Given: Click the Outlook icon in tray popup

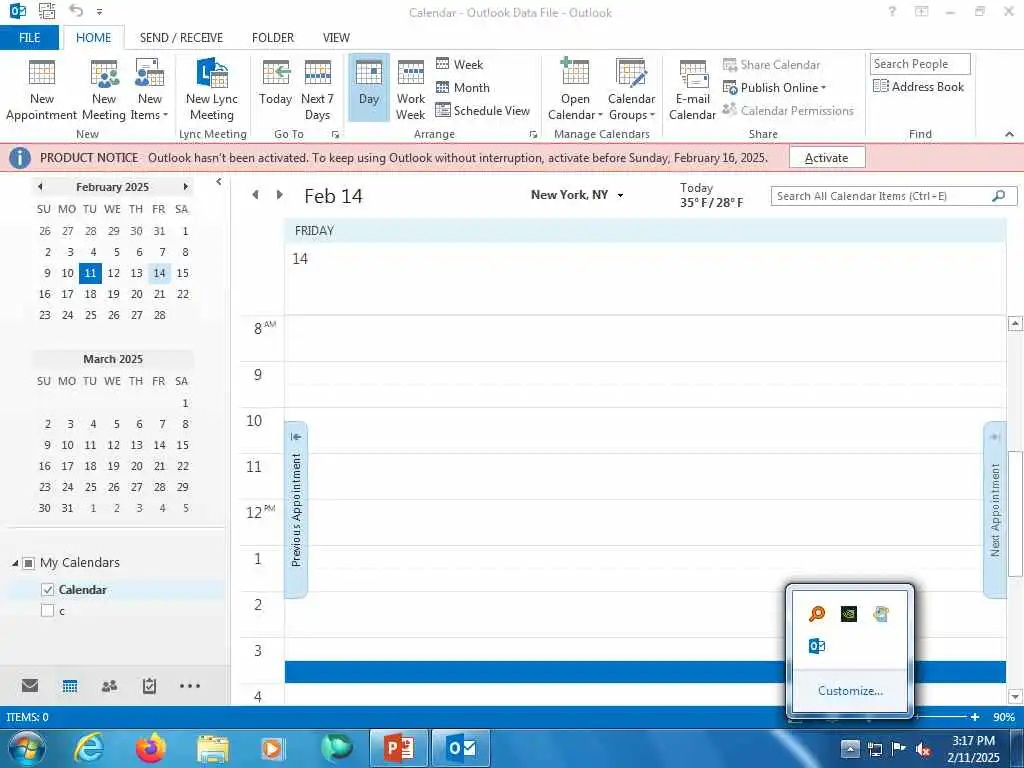Looking at the screenshot, I should 817,646.
